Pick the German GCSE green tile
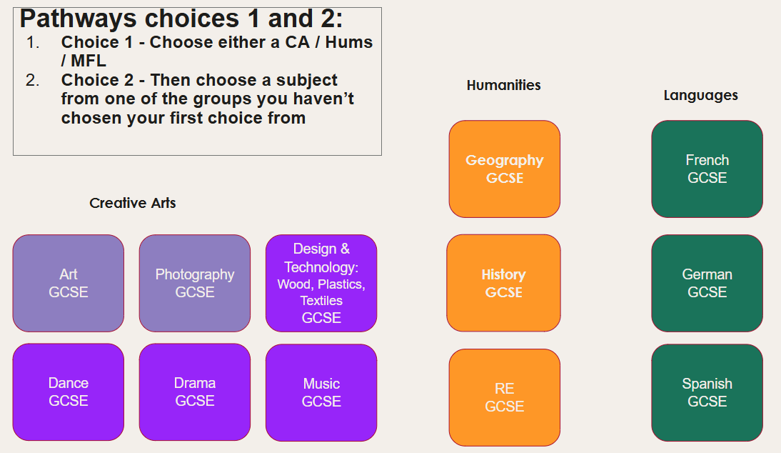 pos(707,283)
